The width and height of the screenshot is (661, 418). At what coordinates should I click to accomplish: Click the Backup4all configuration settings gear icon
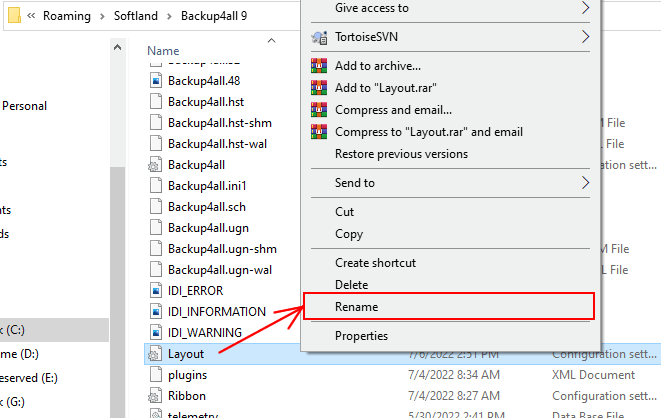tap(155, 165)
